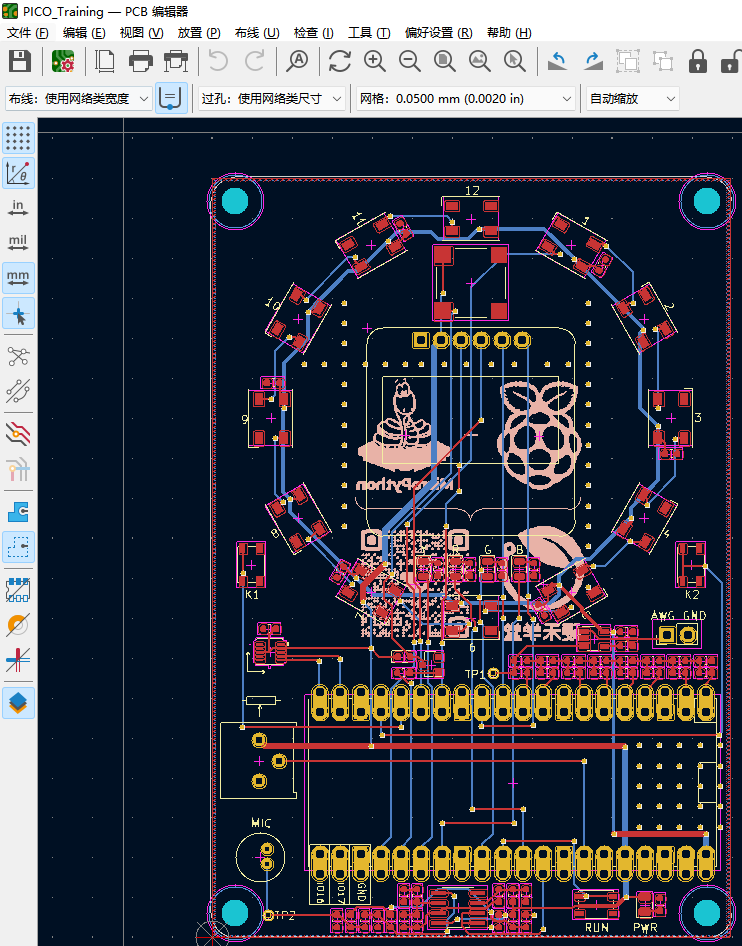
Task: Toggle zone fill display
Action: click(18, 512)
